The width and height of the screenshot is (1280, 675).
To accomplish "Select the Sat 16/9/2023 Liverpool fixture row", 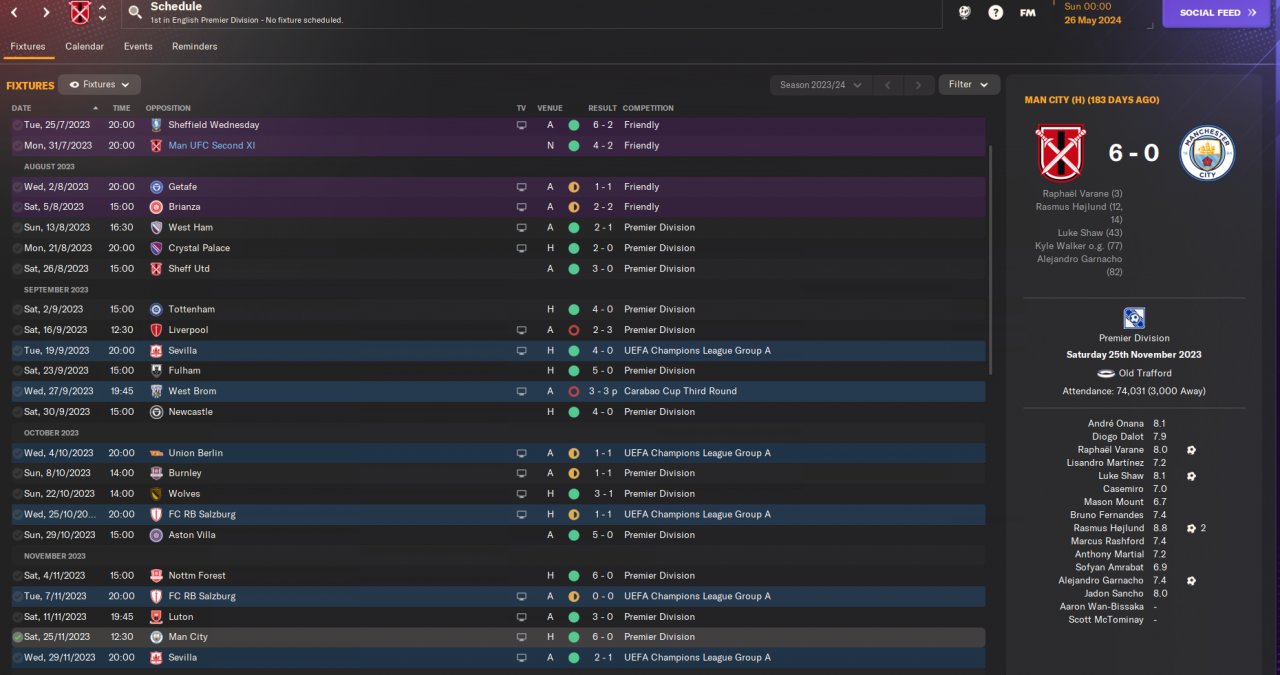I will 498,330.
